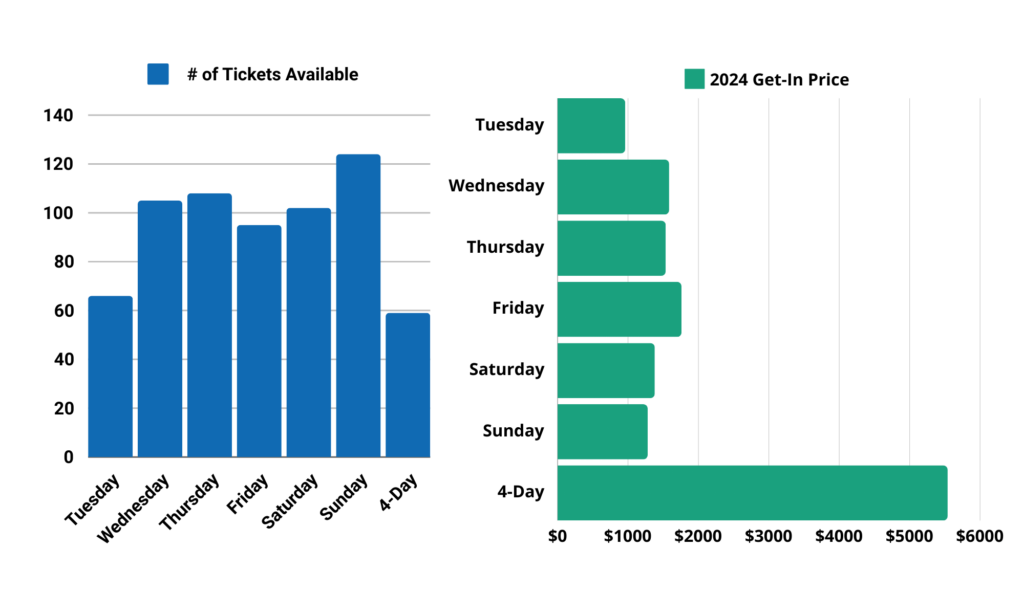
Task: Click the blue Friday tickets bar
Action: tap(259, 341)
